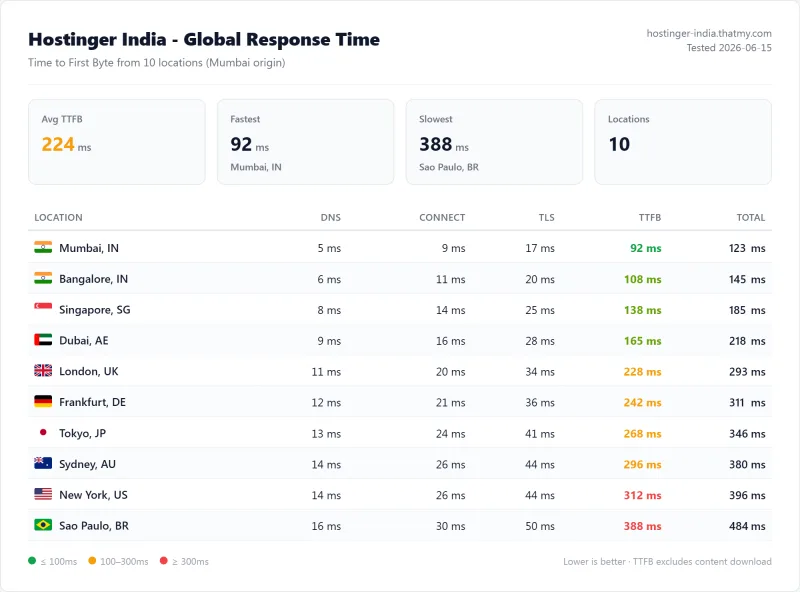This screenshot has height=592, width=800.
Task: Click the orange legend dot for 100–300ms
Action: (92, 561)
